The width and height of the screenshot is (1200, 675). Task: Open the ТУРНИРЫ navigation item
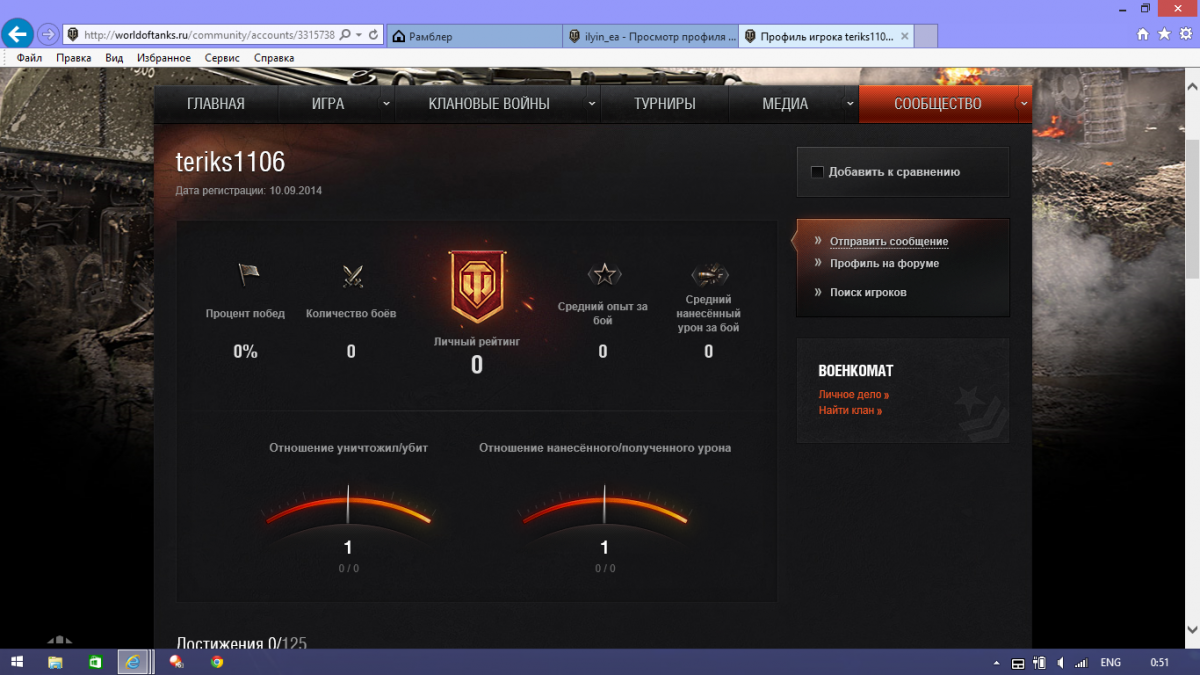click(665, 104)
